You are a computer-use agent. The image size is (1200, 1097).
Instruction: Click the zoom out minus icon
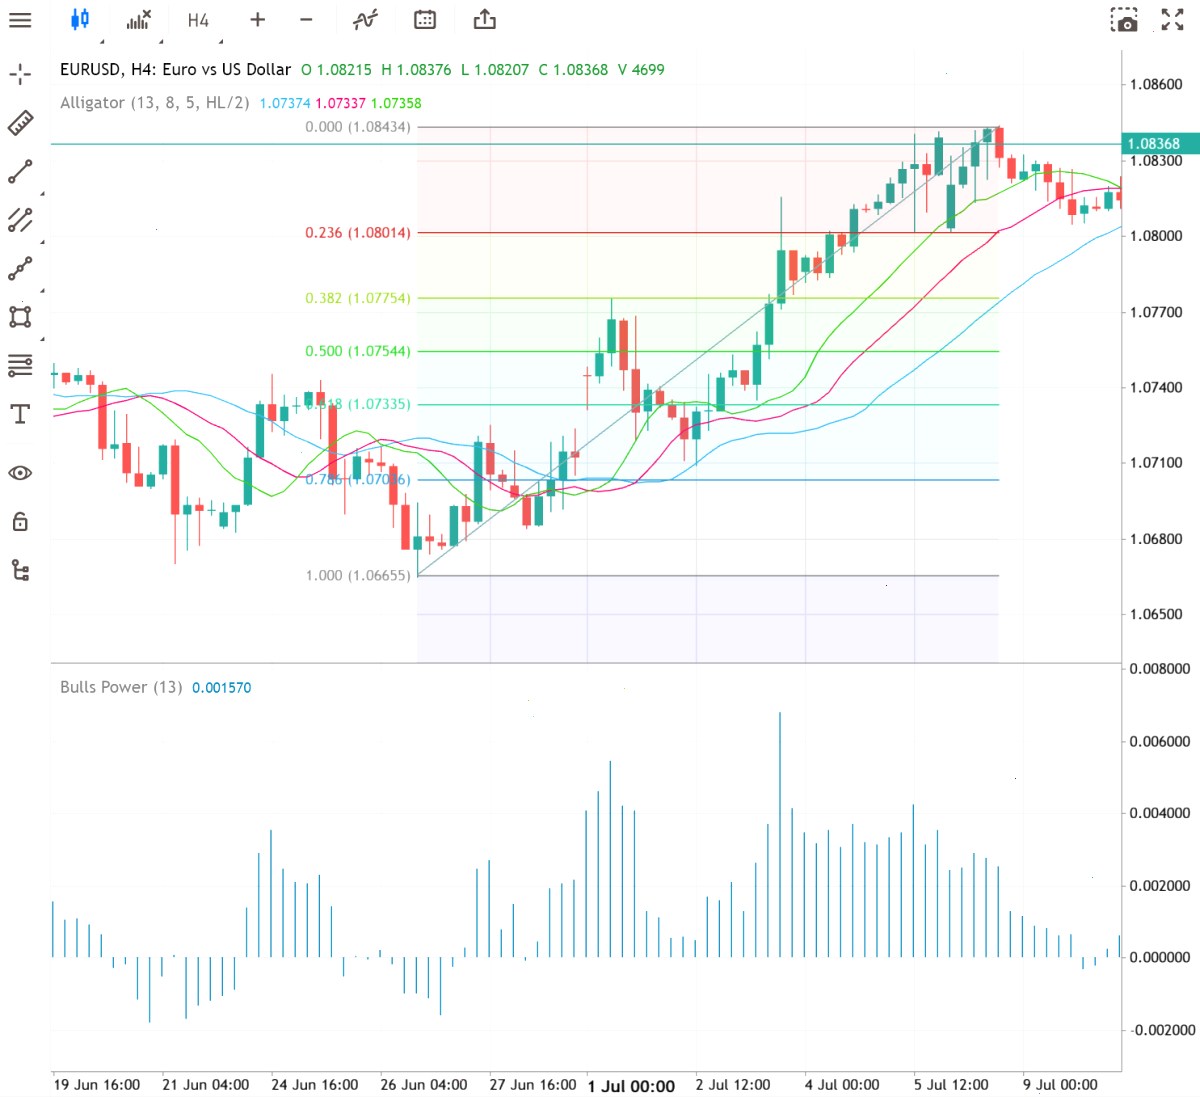[x=306, y=20]
